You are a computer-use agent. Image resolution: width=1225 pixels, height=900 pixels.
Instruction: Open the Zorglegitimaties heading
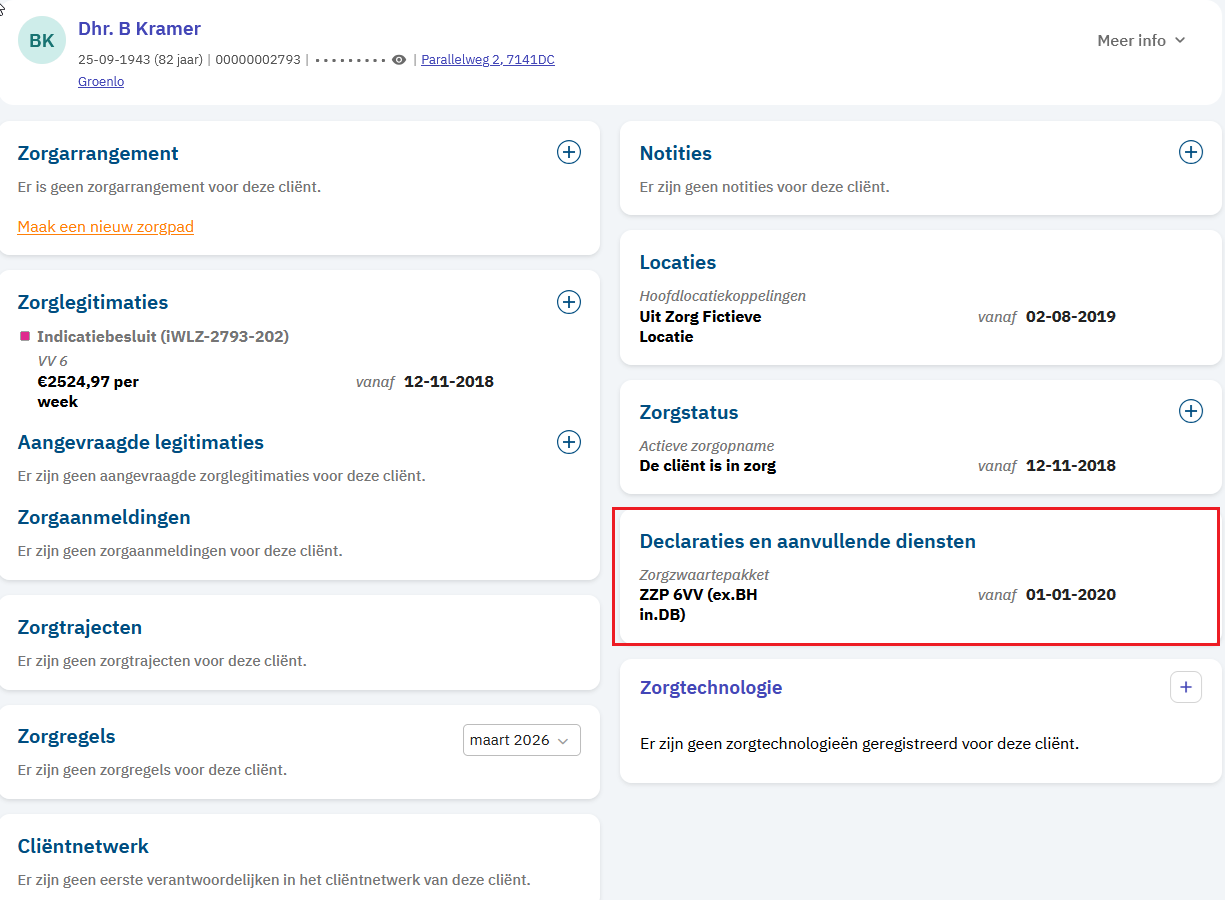tap(93, 302)
